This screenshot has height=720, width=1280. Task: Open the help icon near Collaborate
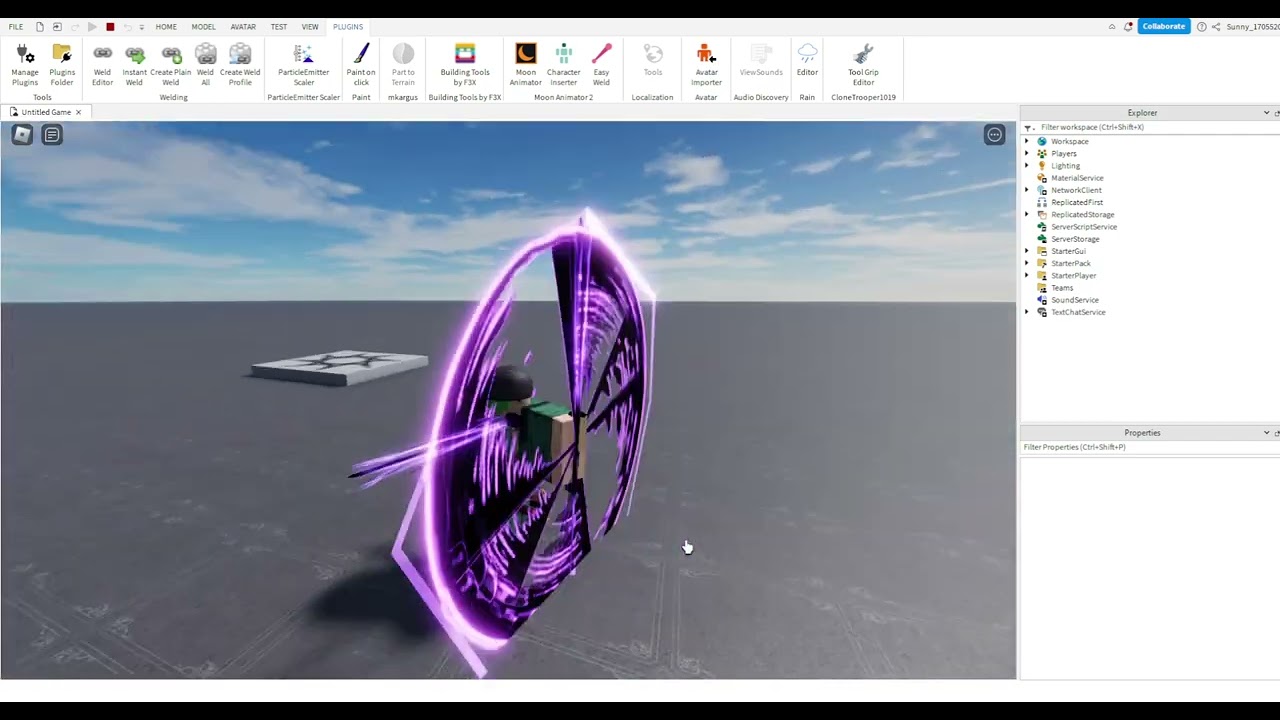tap(1201, 27)
